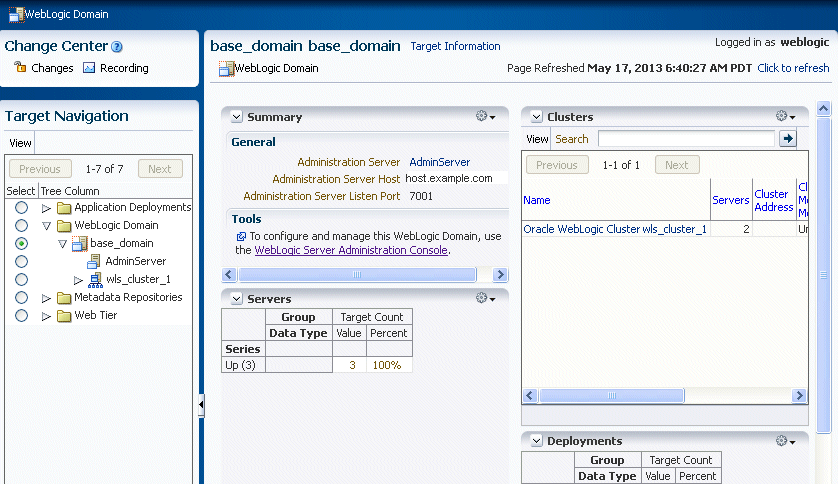The width and height of the screenshot is (838, 484).
Task: Sort by Cluster Address column
Action: pyautogui.click(x=774, y=200)
